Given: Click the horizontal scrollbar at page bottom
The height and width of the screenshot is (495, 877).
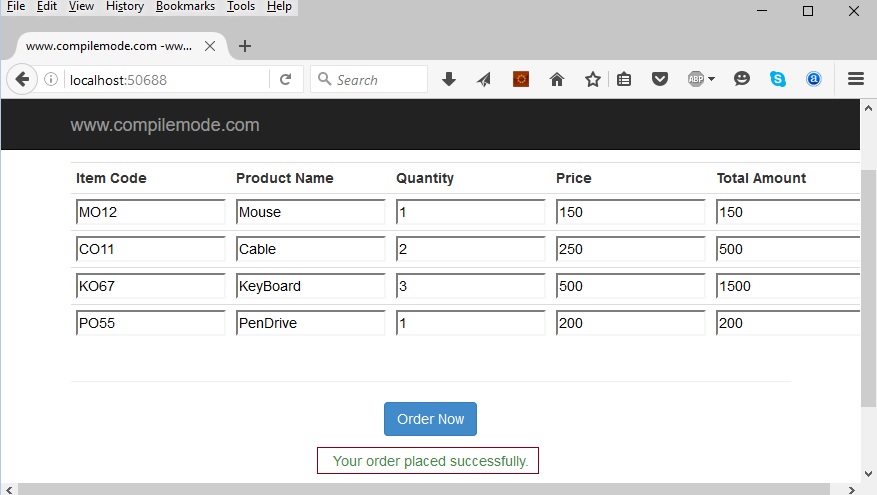Looking at the screenshot, I should 430,489.
